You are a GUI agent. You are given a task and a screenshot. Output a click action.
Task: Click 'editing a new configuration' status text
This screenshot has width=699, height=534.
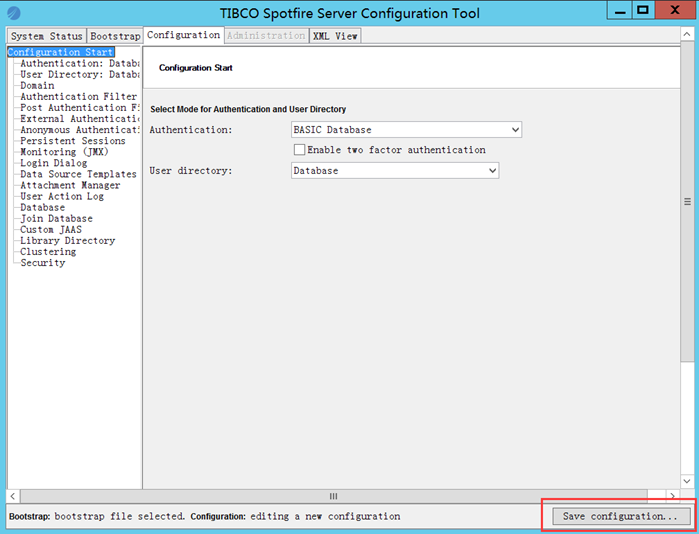325,516
